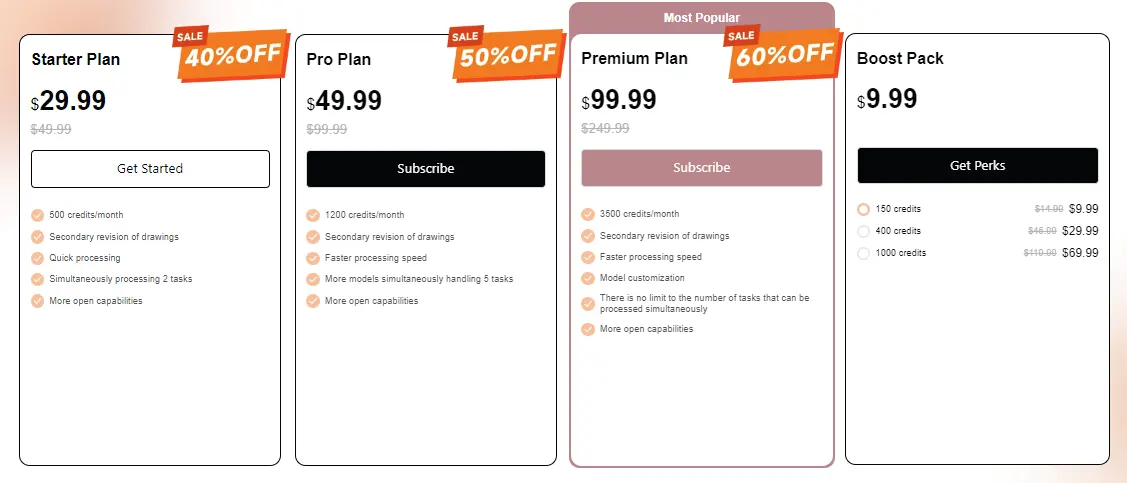
Task: Select the 400 credits radio option
Action: 864,231
